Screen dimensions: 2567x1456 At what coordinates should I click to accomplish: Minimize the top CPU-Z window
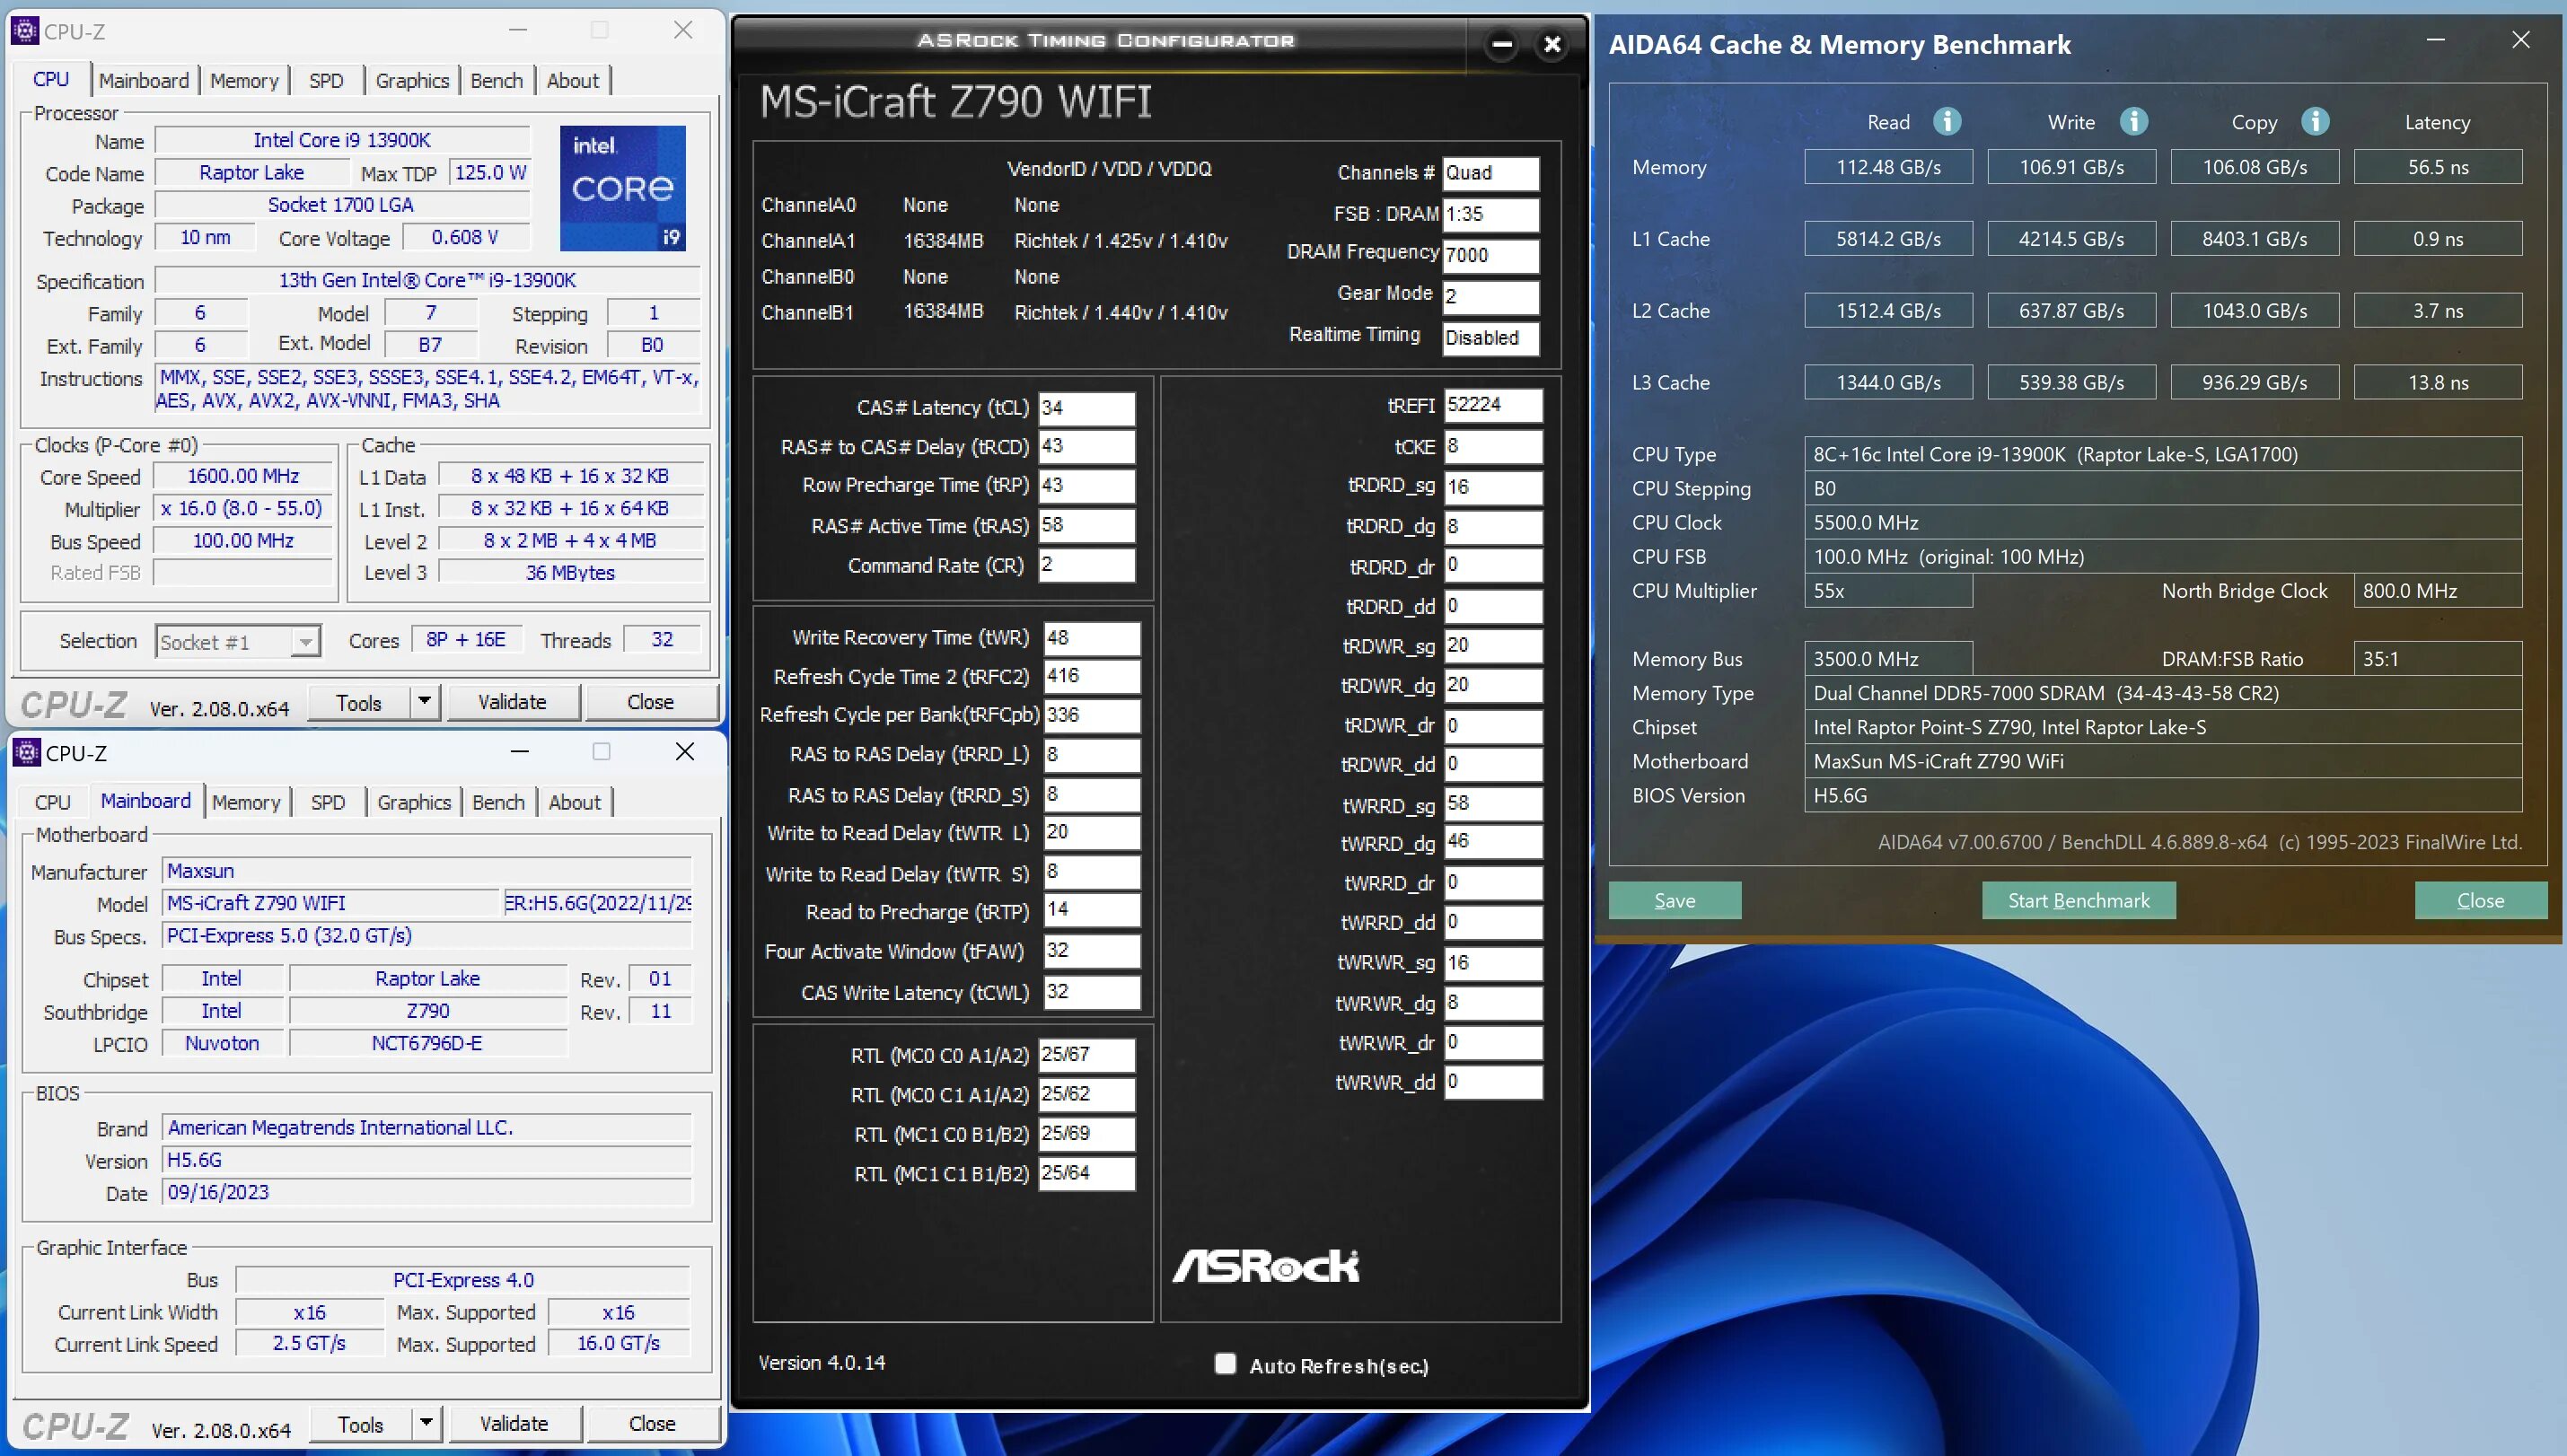[517, 30]
